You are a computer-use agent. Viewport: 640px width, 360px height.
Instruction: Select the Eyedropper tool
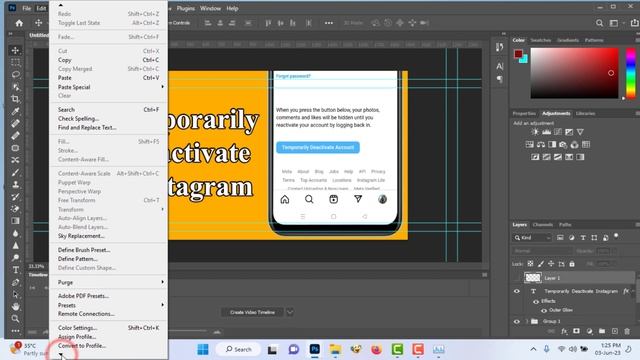tap(16, 111)
